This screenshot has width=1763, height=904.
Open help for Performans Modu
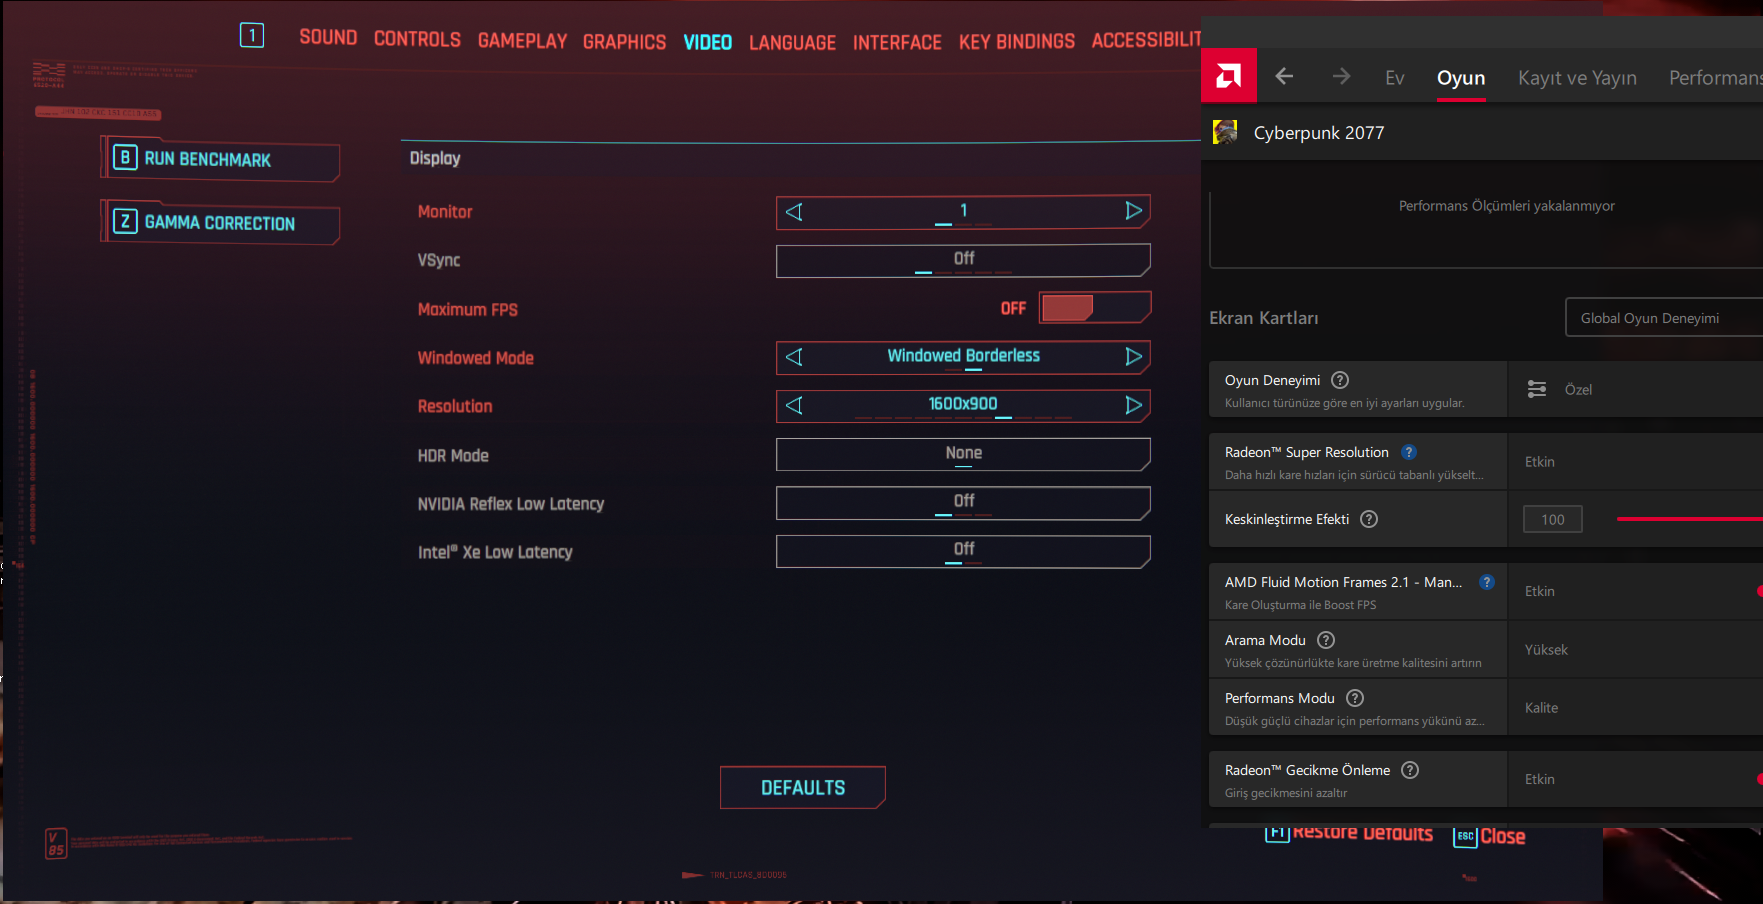tap(1355, 698)
